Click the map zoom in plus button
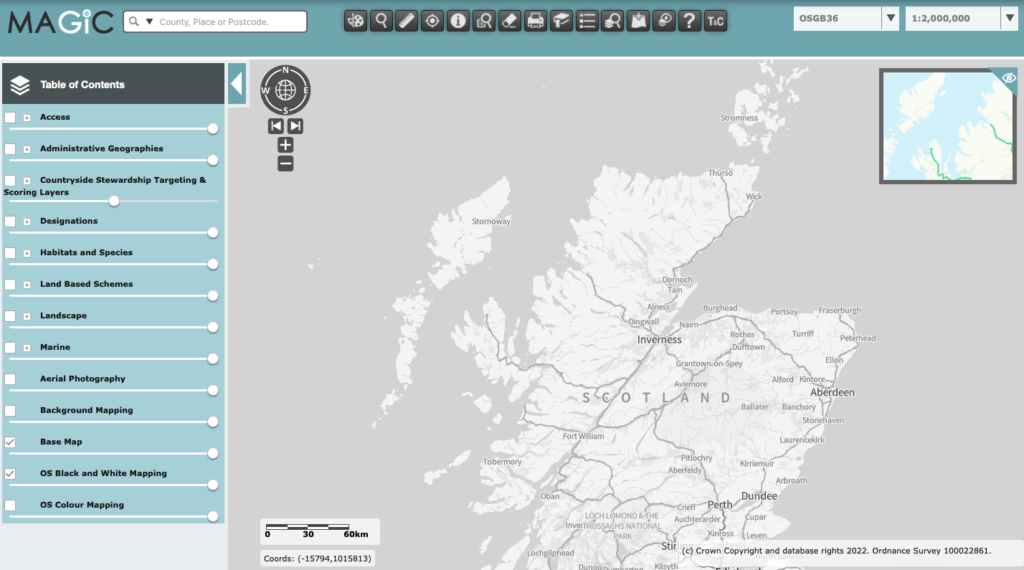 point(285,145)
